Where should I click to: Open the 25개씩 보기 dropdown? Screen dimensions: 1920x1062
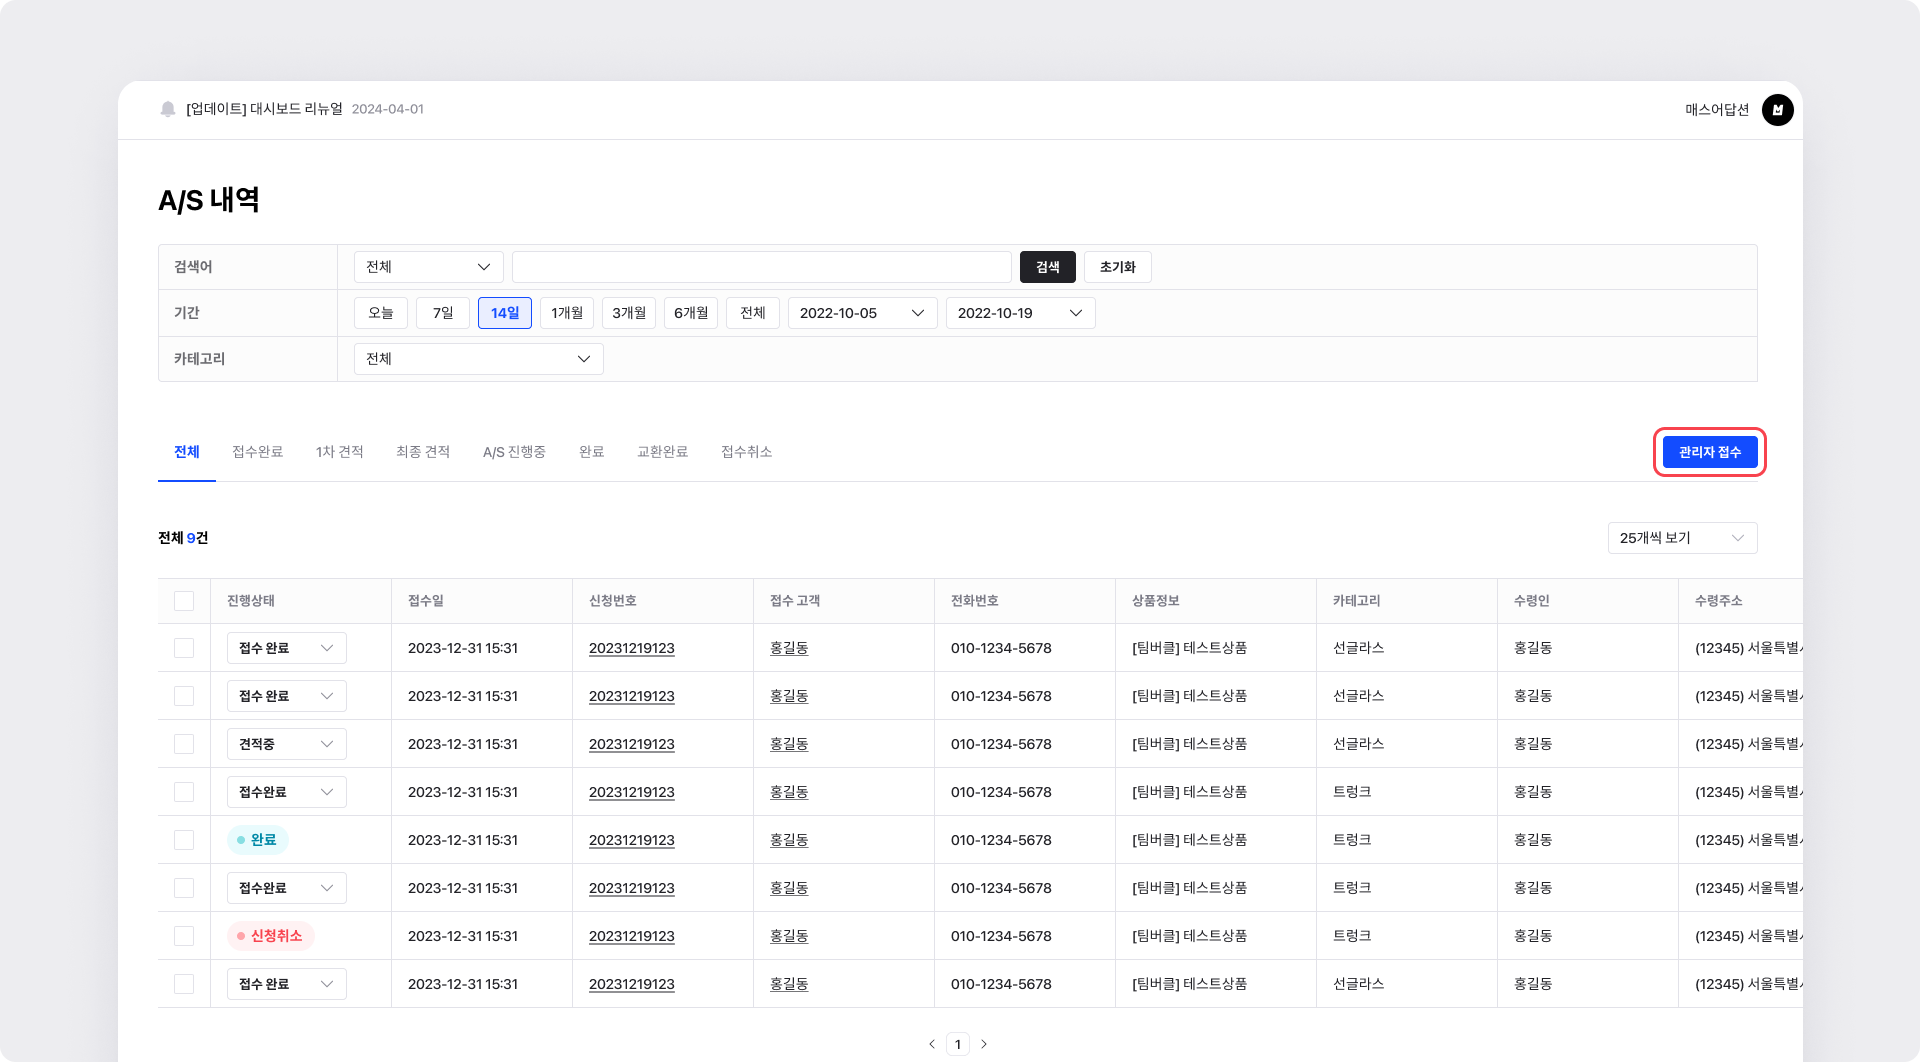click(1682, 538)
